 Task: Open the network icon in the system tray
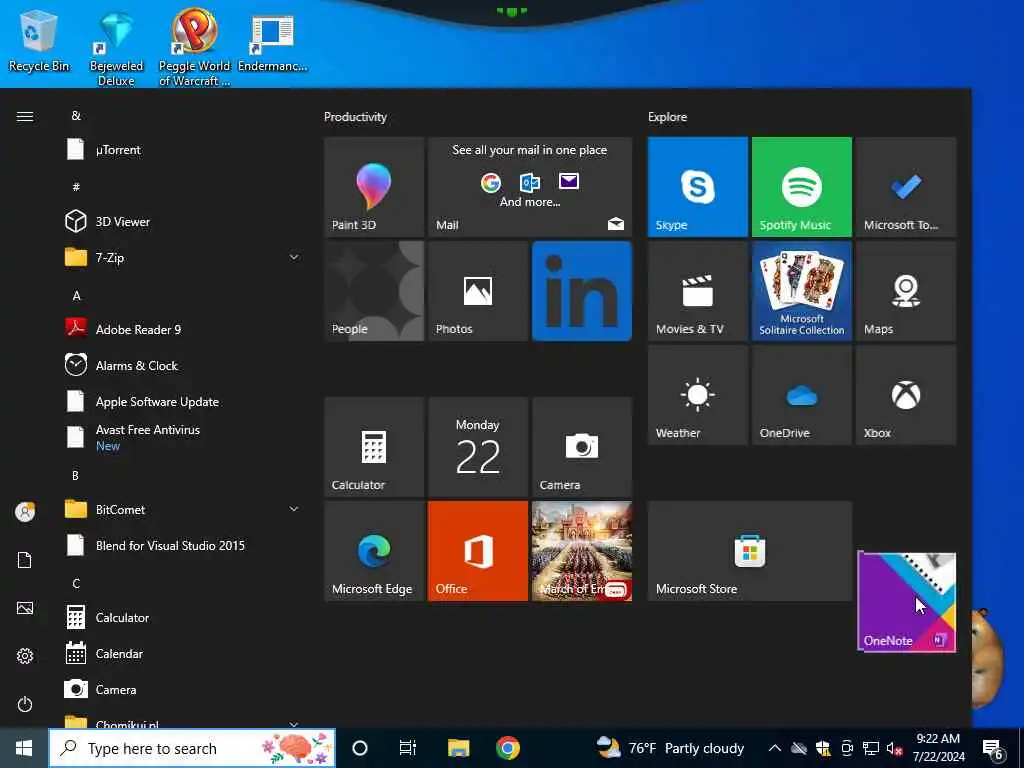point(871,748)
